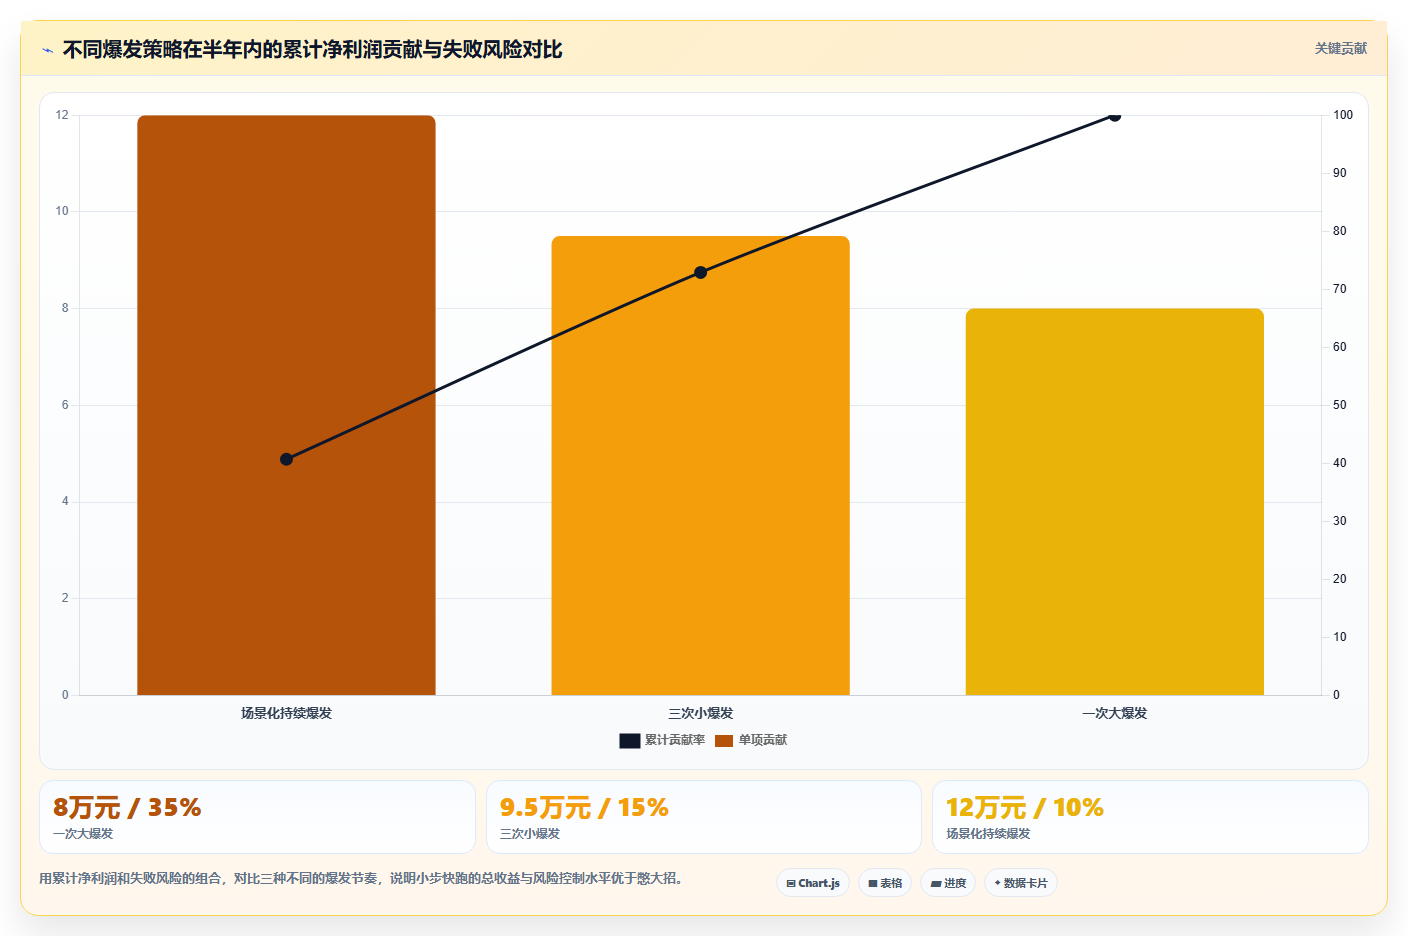
Task: Click the right axis value 50
Action: (1339, 405)
